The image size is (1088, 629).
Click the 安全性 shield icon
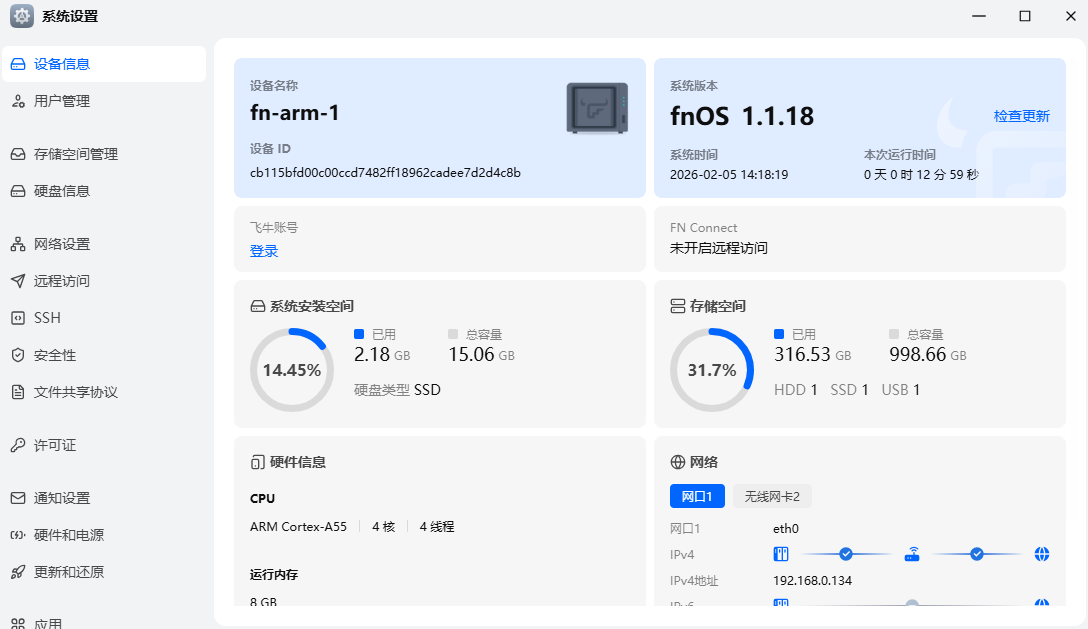pos(18,355)
